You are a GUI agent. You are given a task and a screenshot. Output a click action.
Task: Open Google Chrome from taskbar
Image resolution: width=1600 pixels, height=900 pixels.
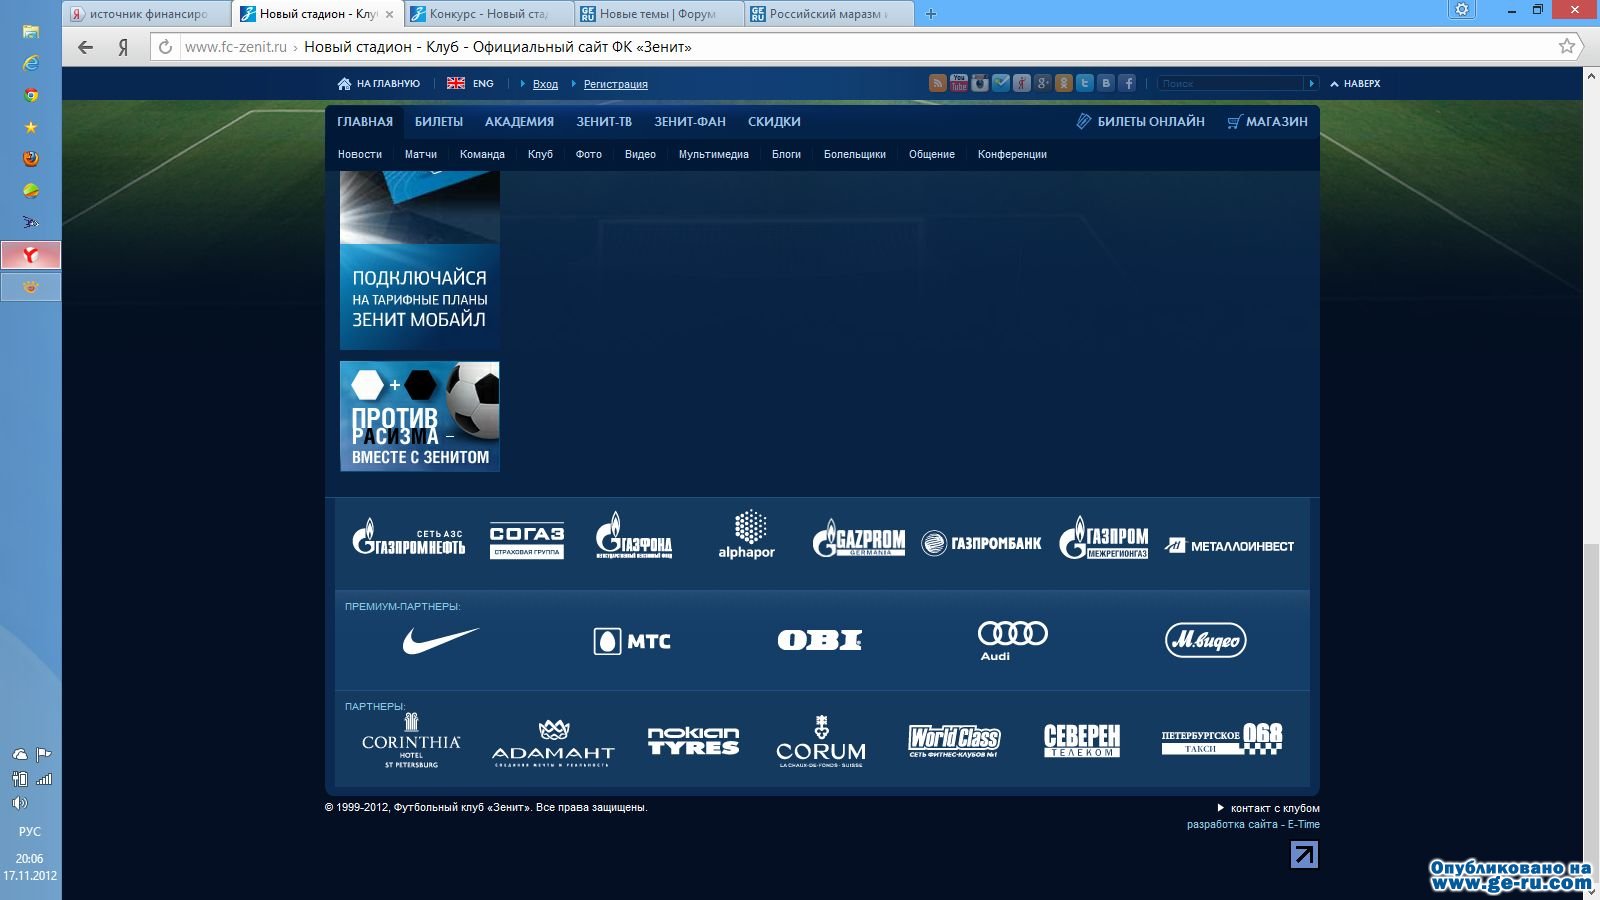click(31, 95)
